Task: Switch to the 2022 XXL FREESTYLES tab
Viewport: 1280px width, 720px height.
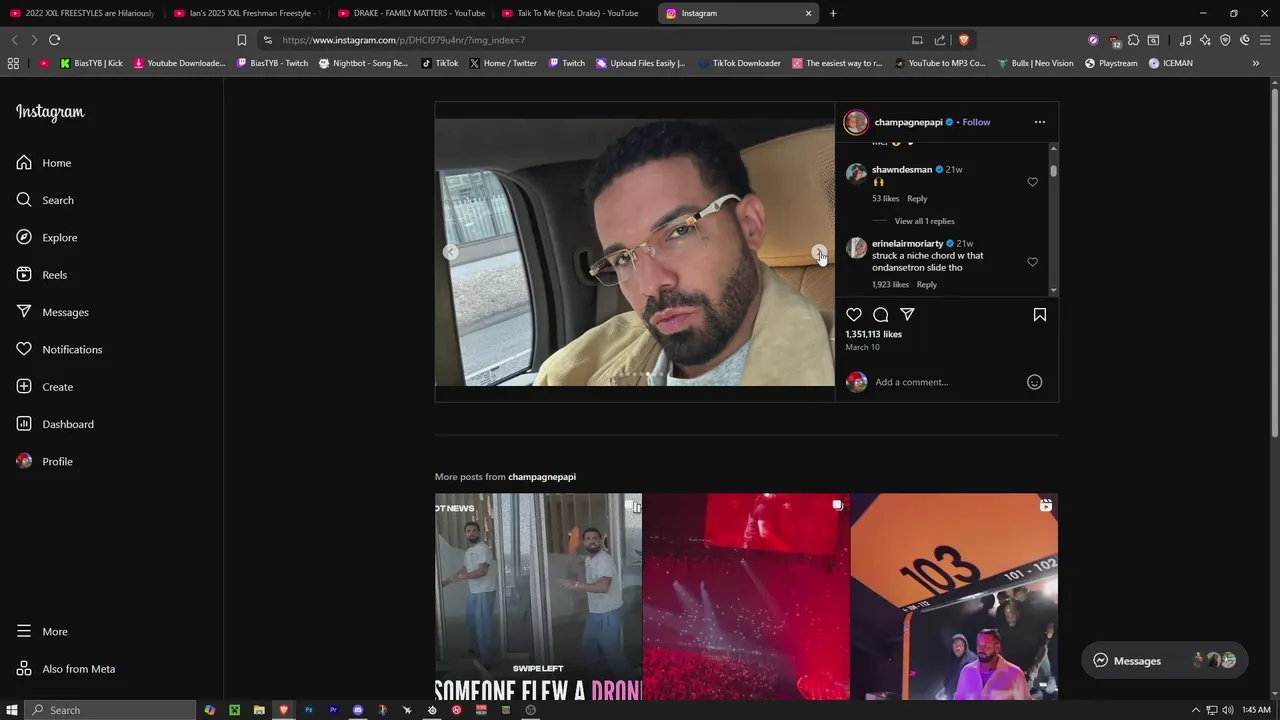Action: [82, 13]
